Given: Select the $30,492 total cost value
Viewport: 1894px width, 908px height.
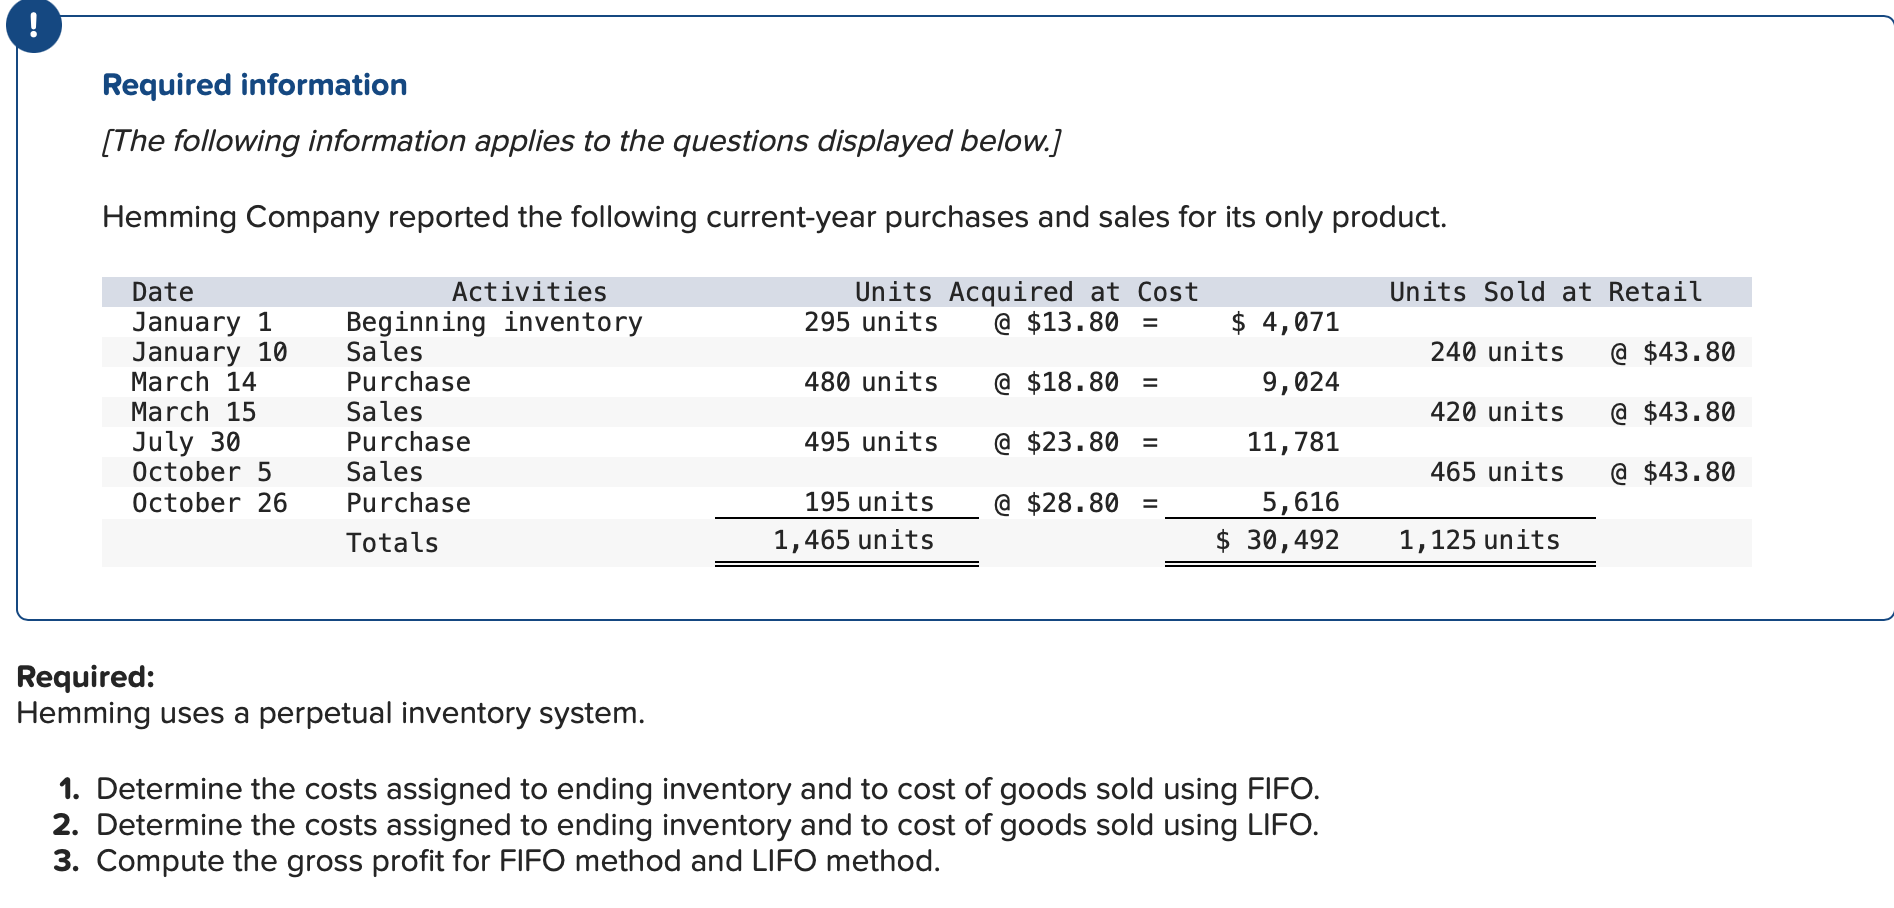Looking at the screenshot, I should point(1276,540).
